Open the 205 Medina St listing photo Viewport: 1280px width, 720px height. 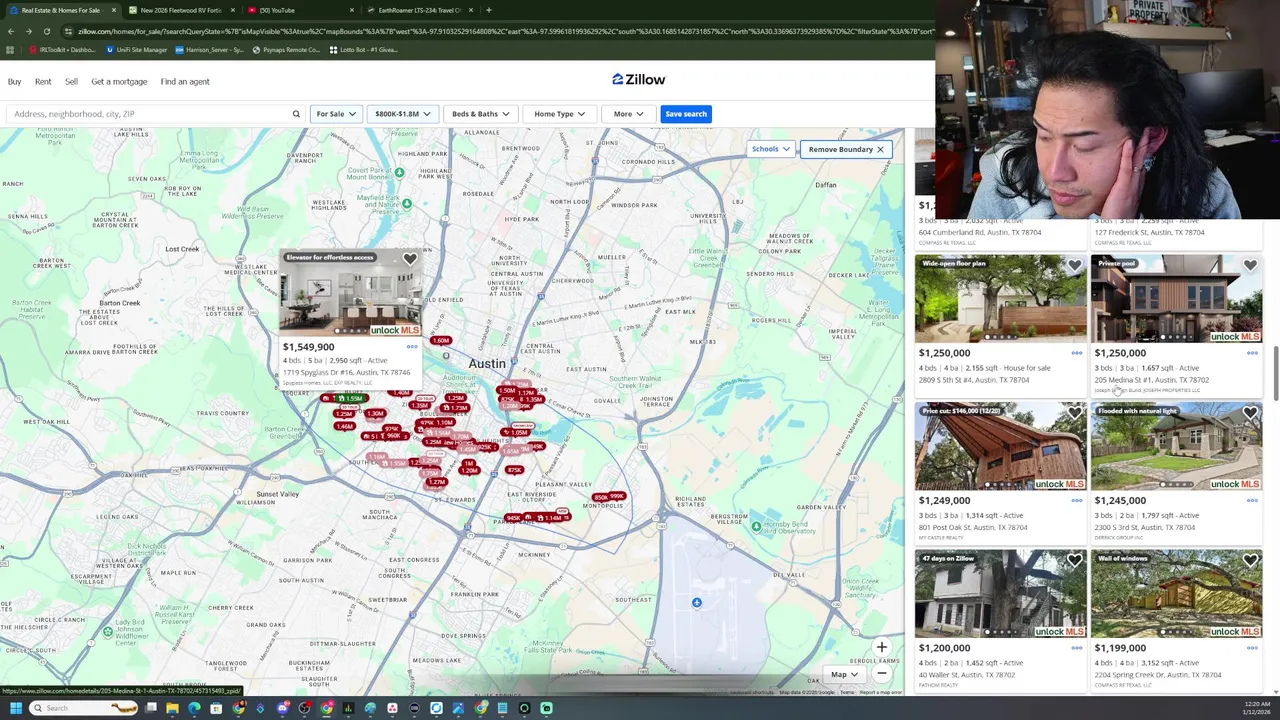tap(1176, 299)
